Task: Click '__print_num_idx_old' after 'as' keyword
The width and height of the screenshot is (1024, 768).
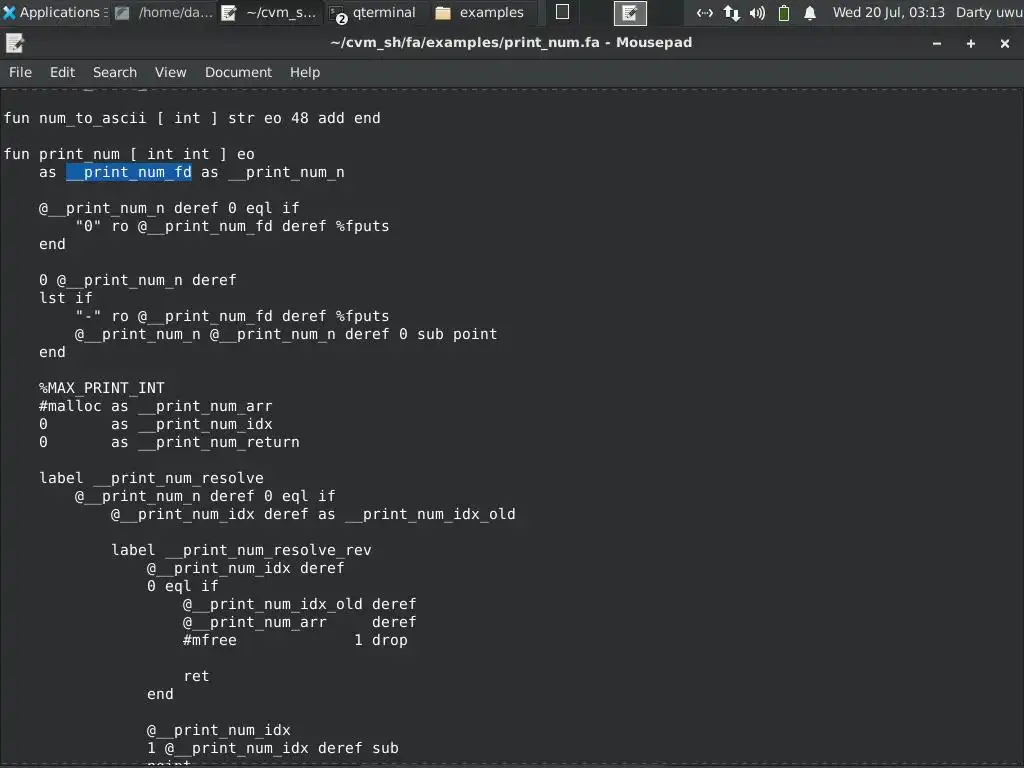Action: click(x=430, y=514)
